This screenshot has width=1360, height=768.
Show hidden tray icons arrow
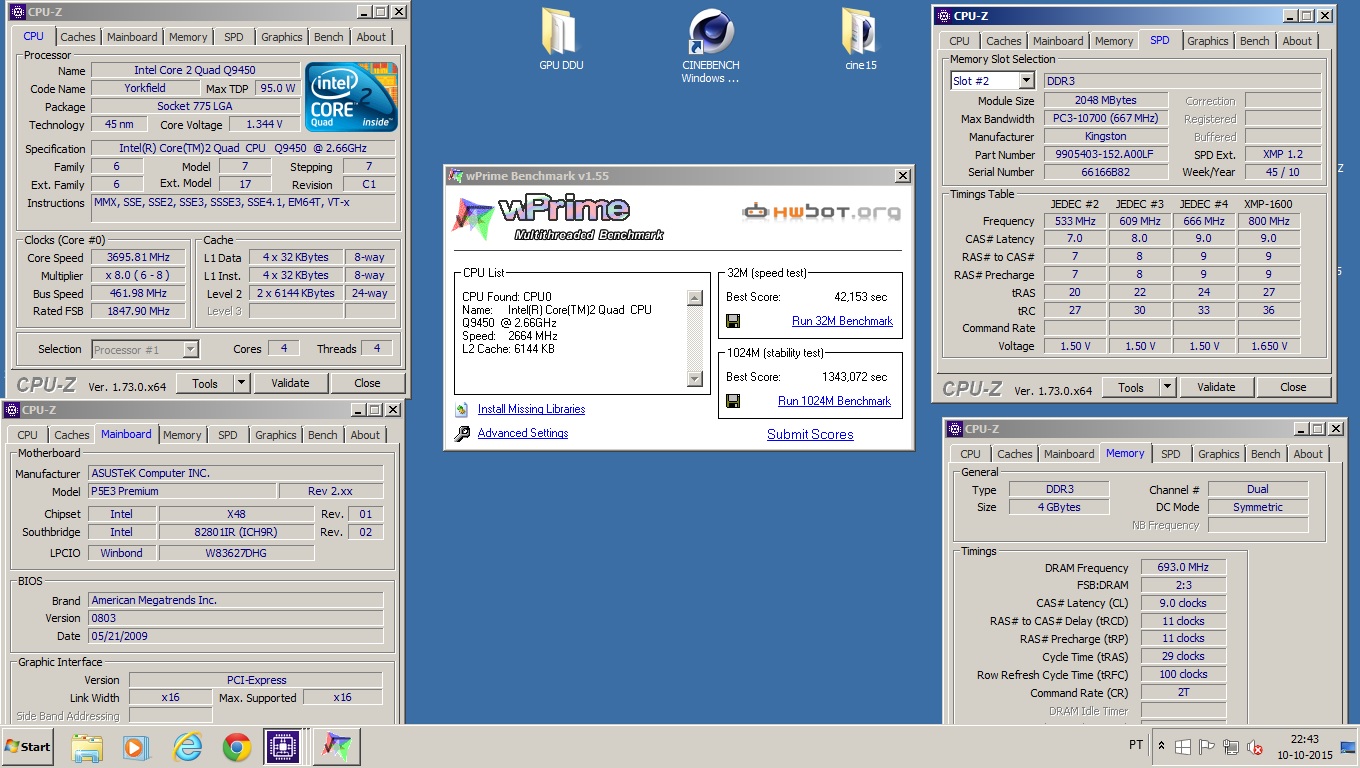[1161, 747]
